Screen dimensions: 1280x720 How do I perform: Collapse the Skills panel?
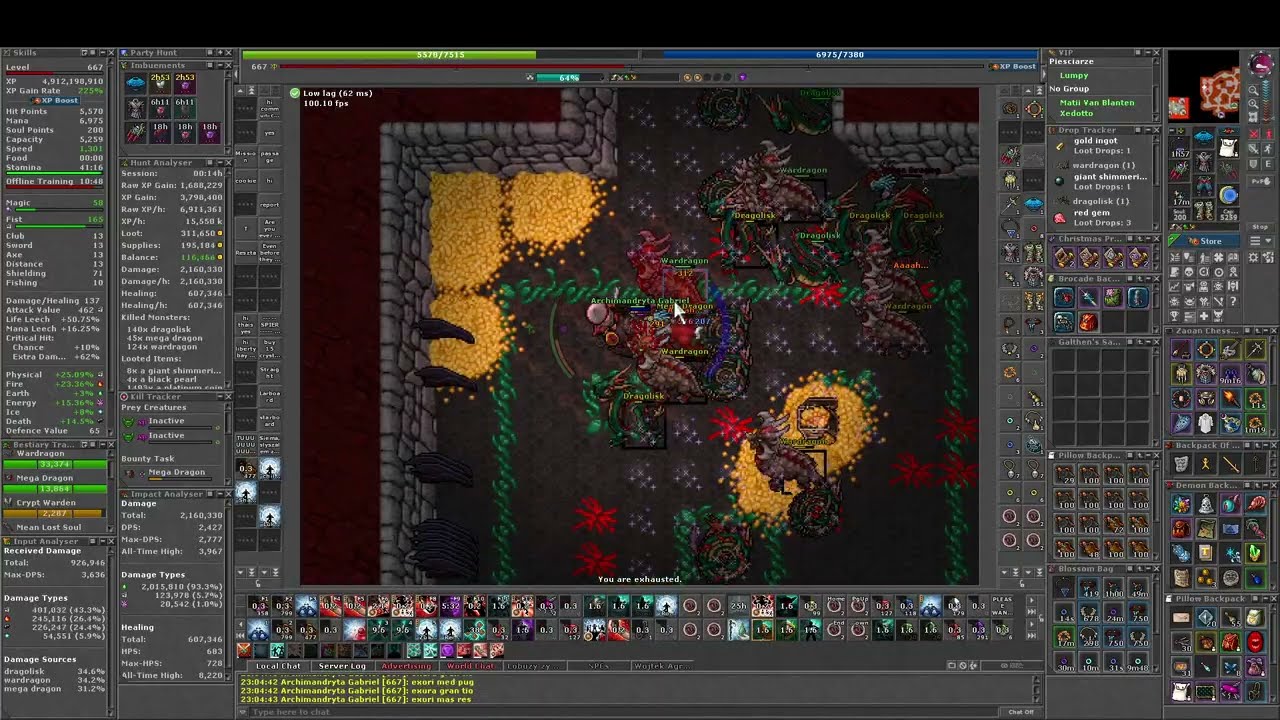(103, 53)
